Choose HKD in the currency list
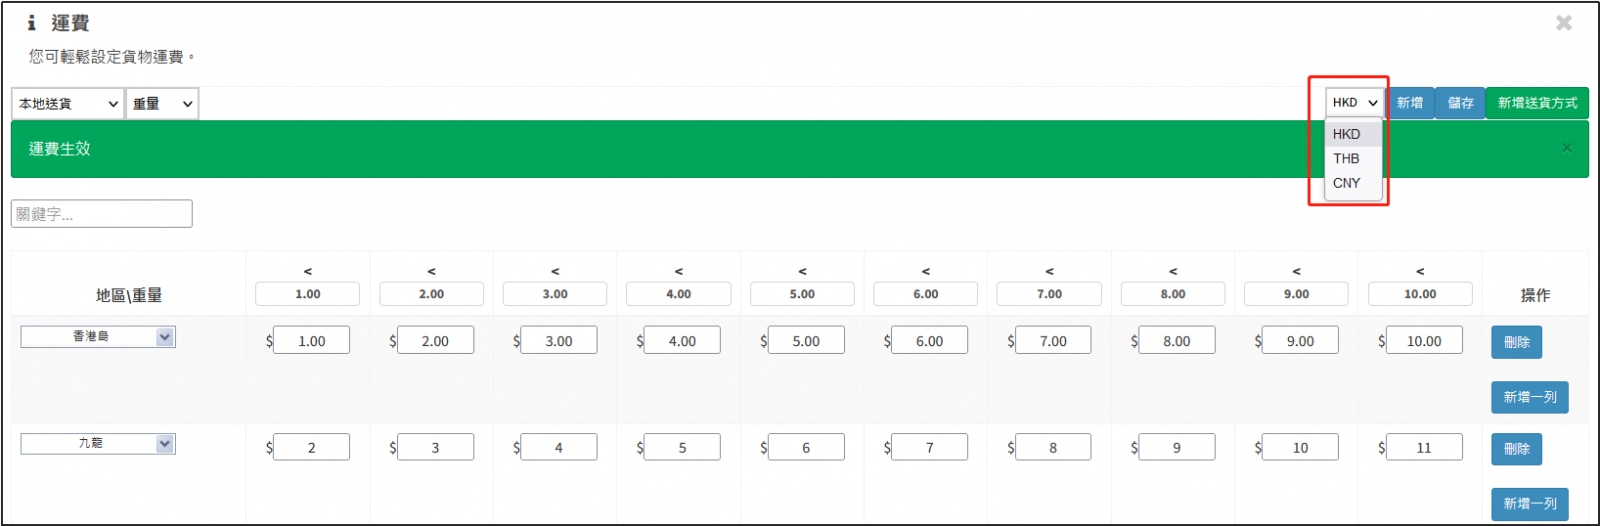 [x=1347, y=134]
